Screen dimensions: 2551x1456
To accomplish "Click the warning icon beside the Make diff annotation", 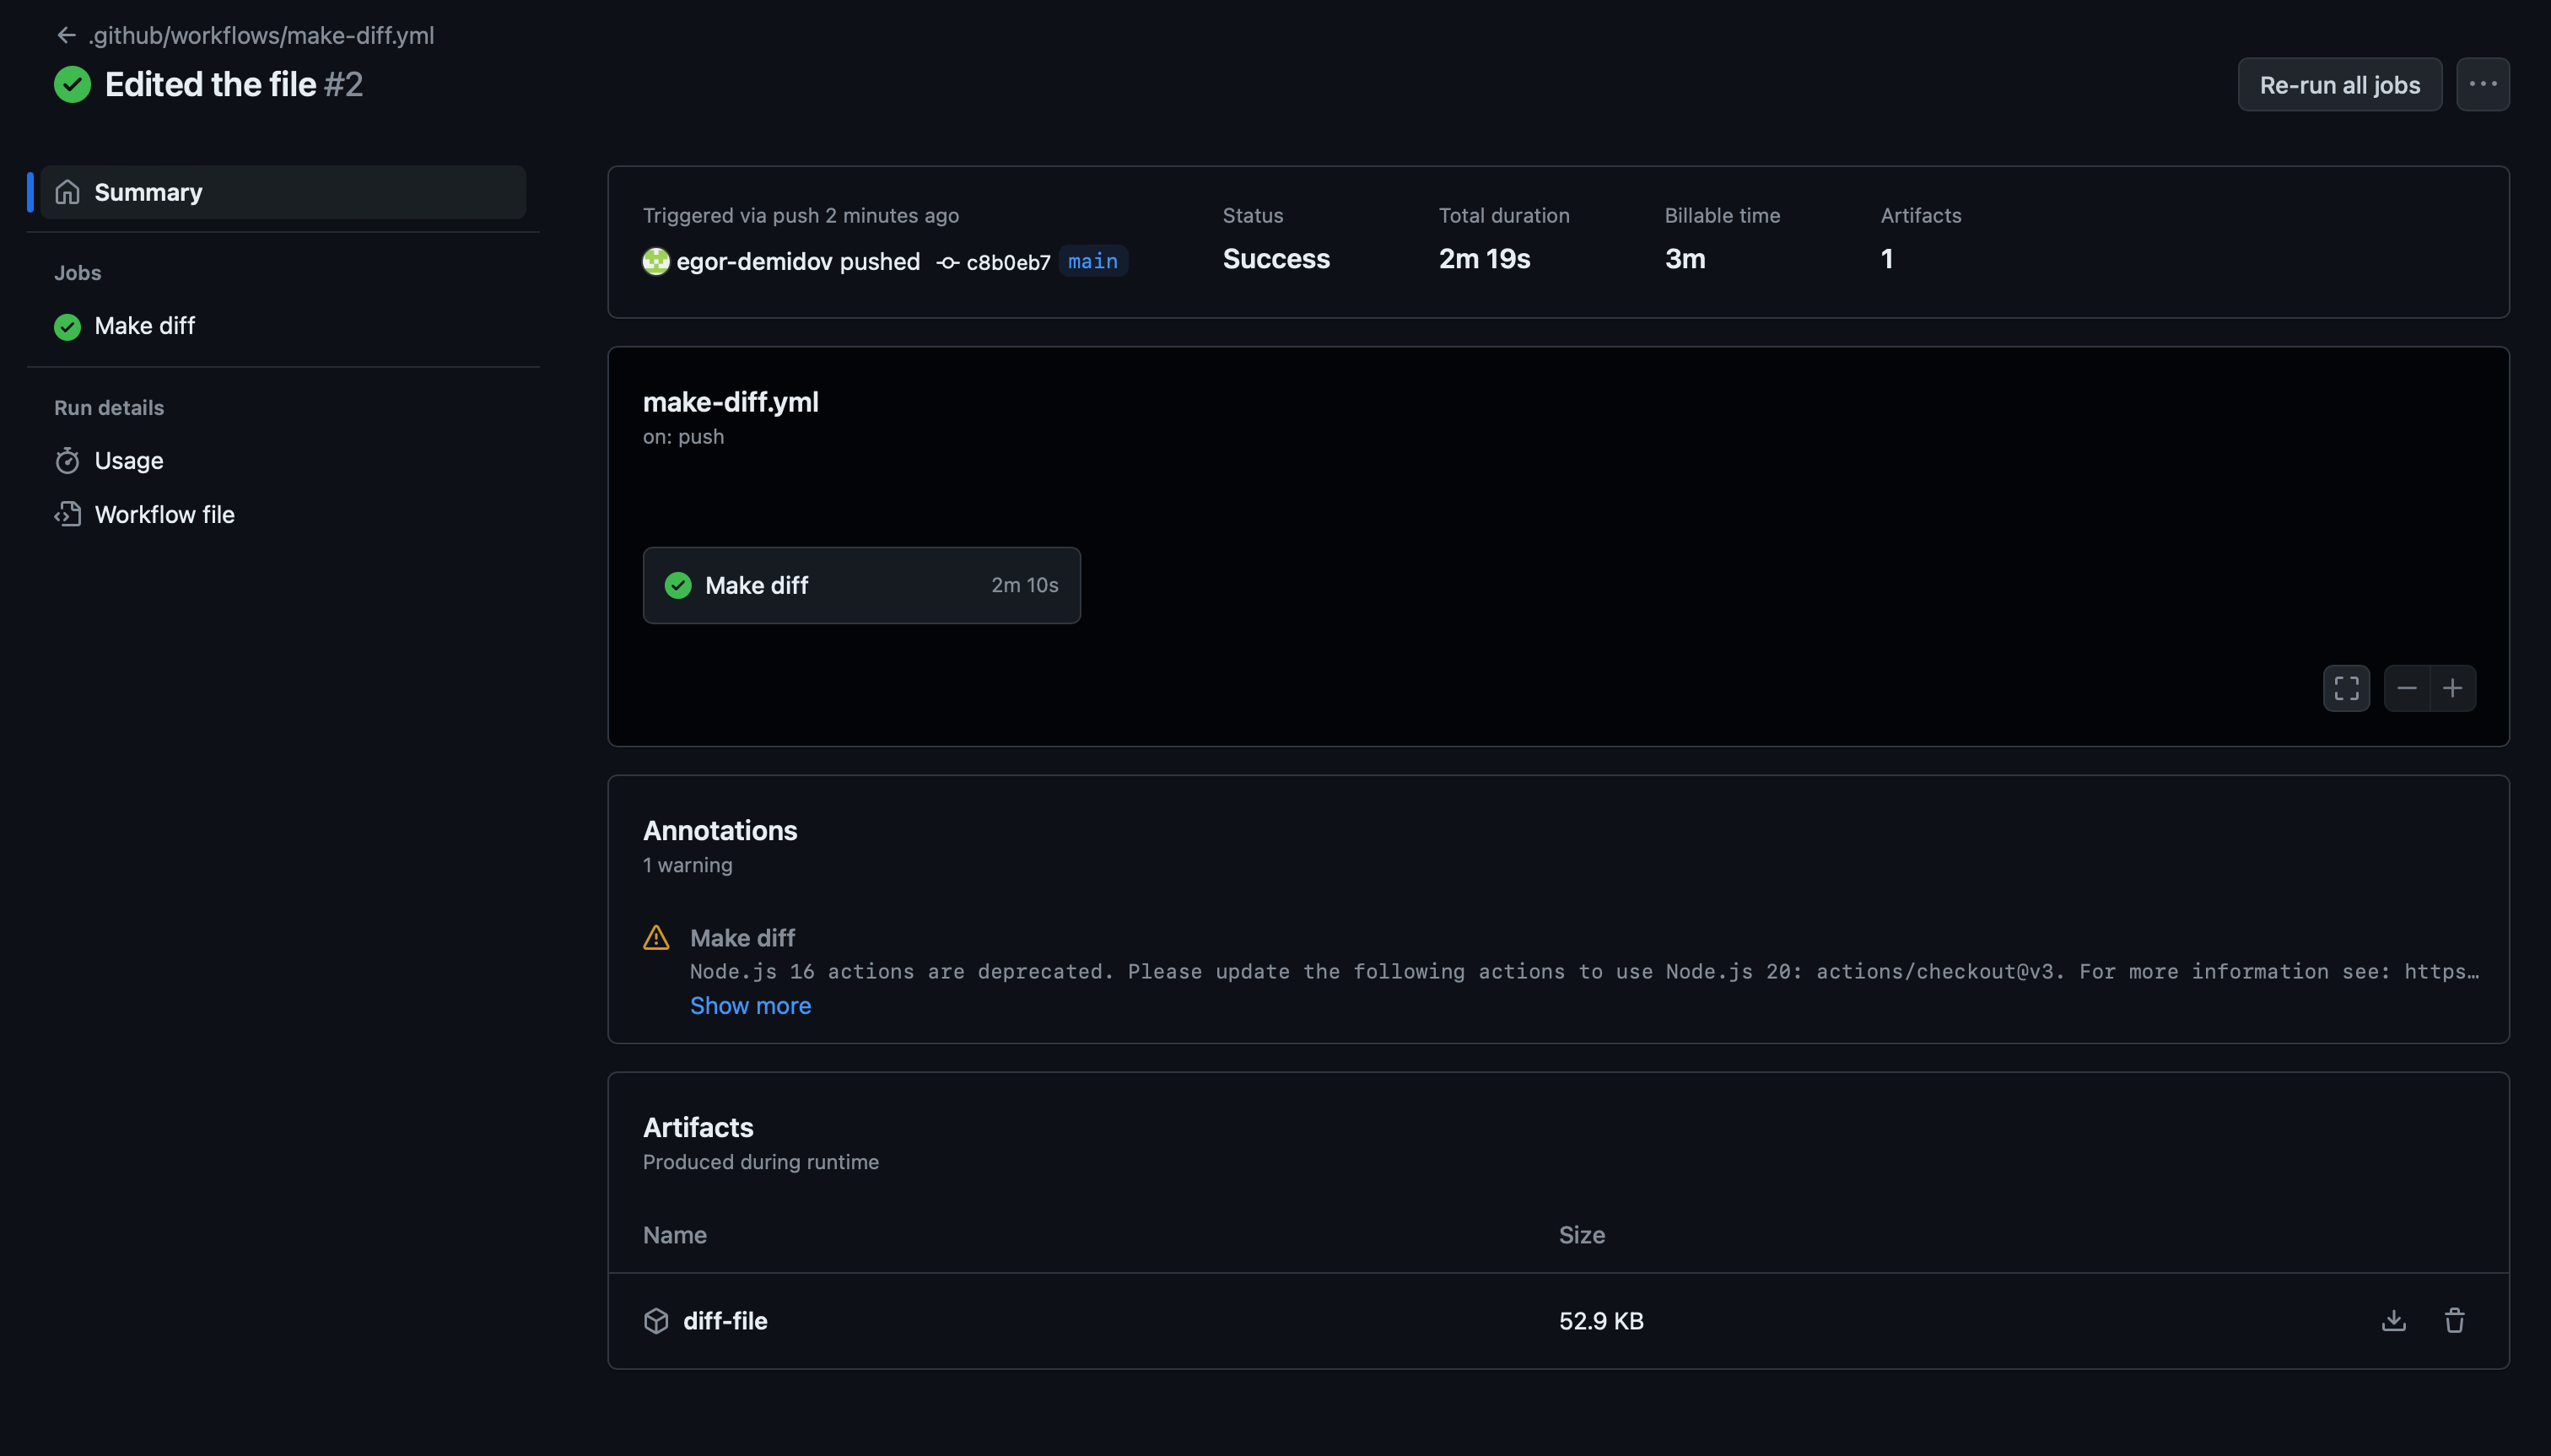I will pos(656,938).
